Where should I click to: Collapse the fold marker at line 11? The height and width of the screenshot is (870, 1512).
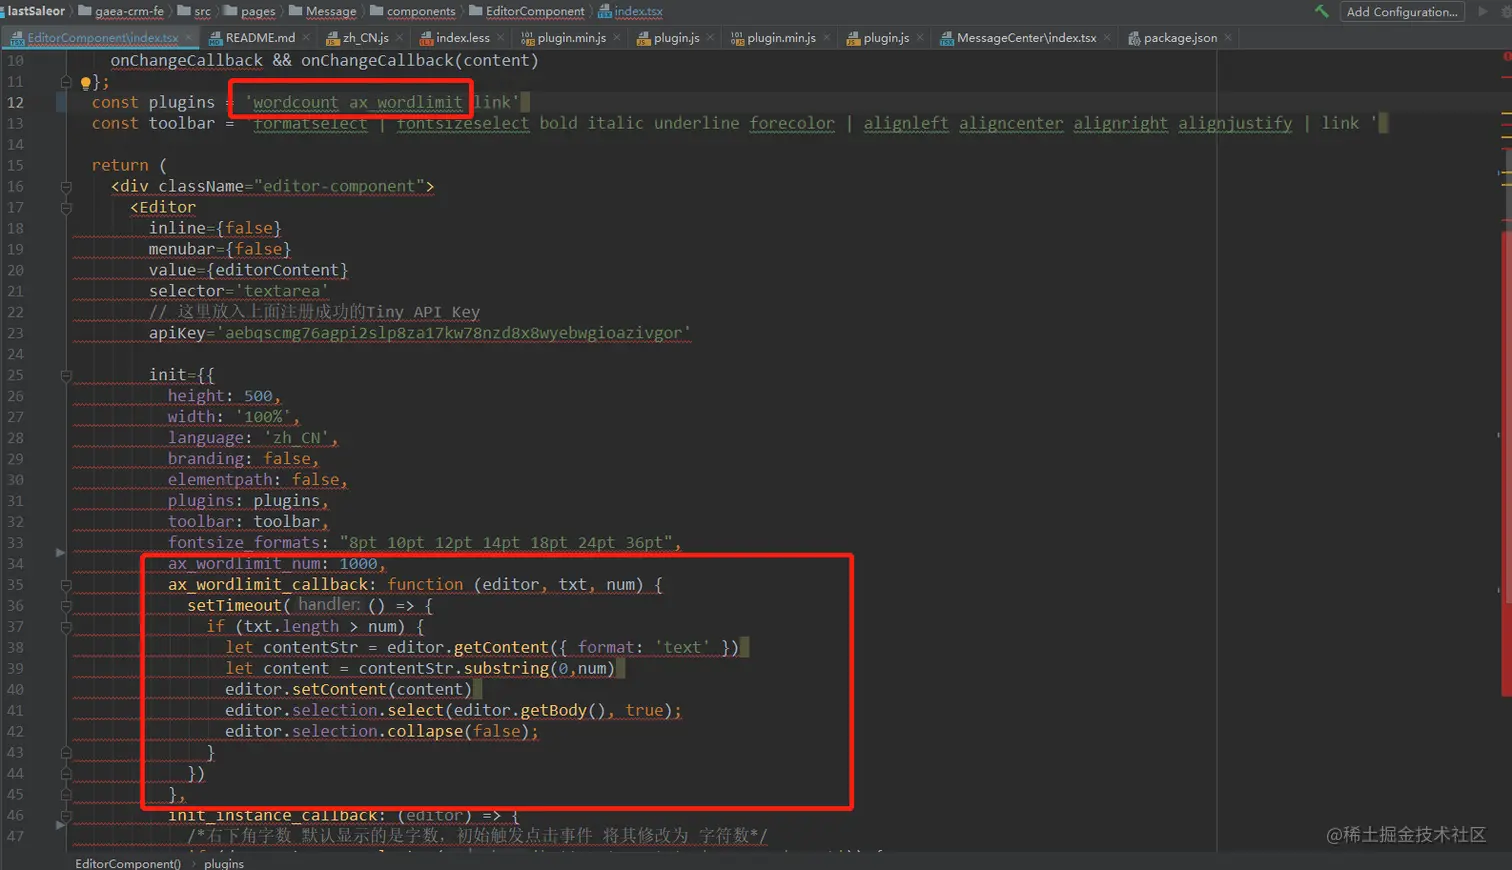66,82
